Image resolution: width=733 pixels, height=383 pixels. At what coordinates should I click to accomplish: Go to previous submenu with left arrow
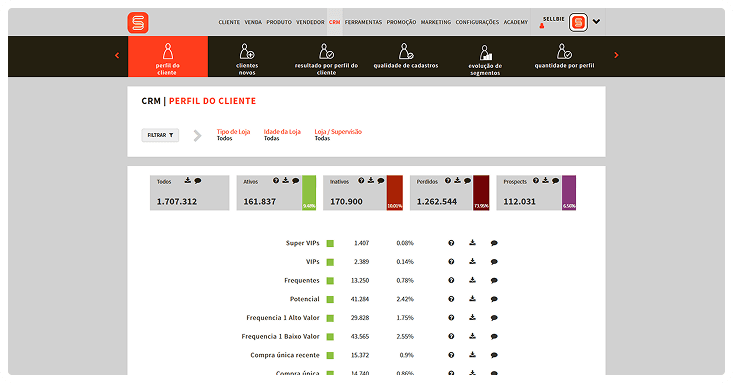coord(117,55)
